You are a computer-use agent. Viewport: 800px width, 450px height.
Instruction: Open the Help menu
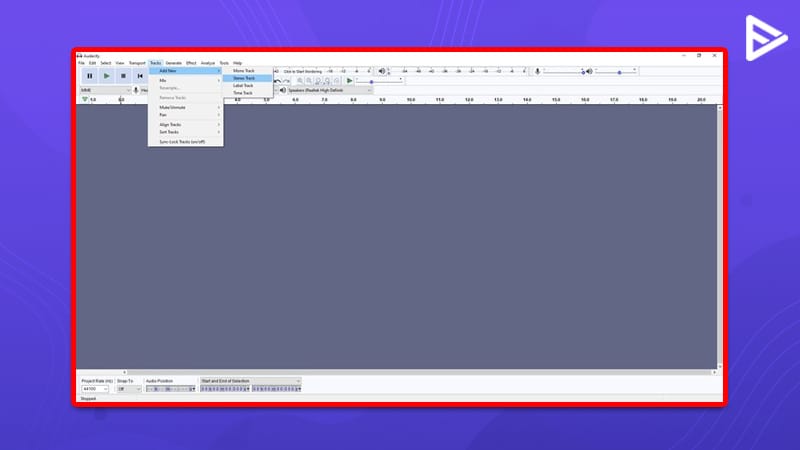coord(238,63)
